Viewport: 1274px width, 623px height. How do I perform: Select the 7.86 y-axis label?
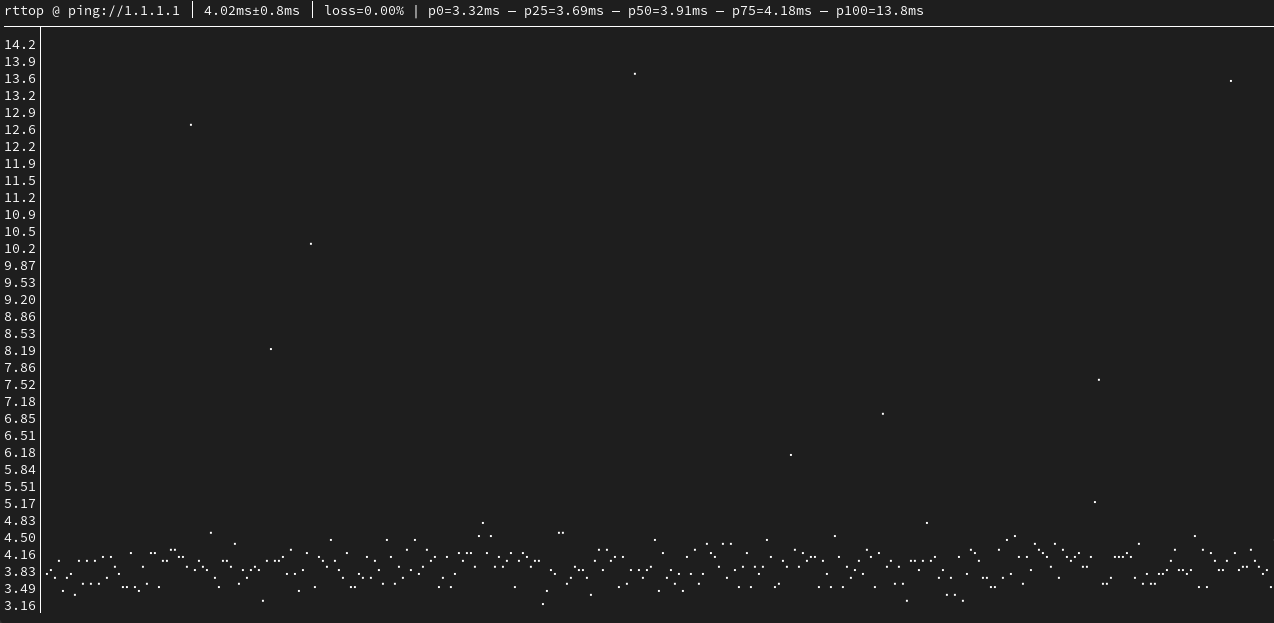click(20, 368)
